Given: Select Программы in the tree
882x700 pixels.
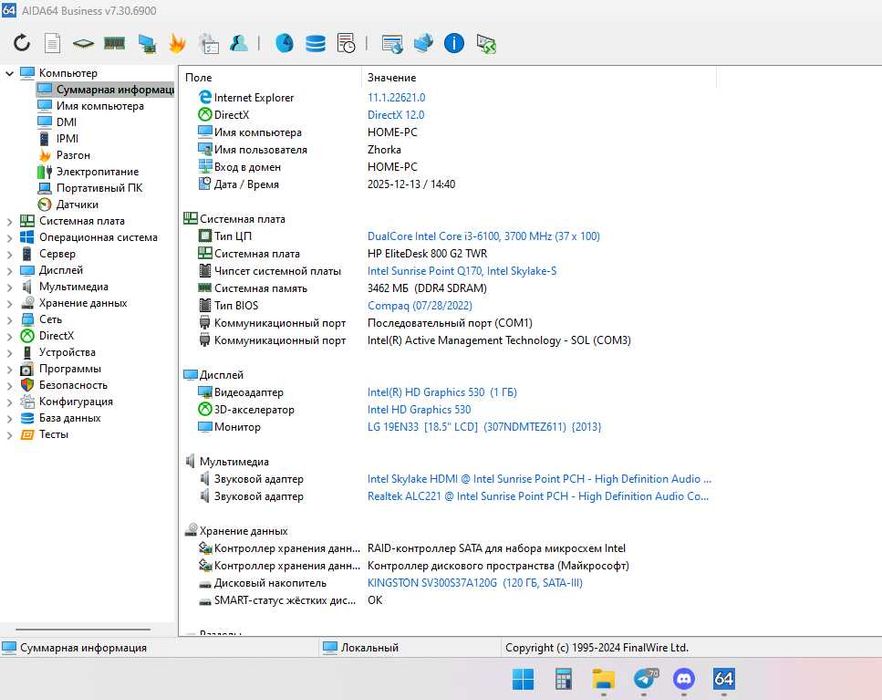Looking at the screenshot, I should pos(70,369).
